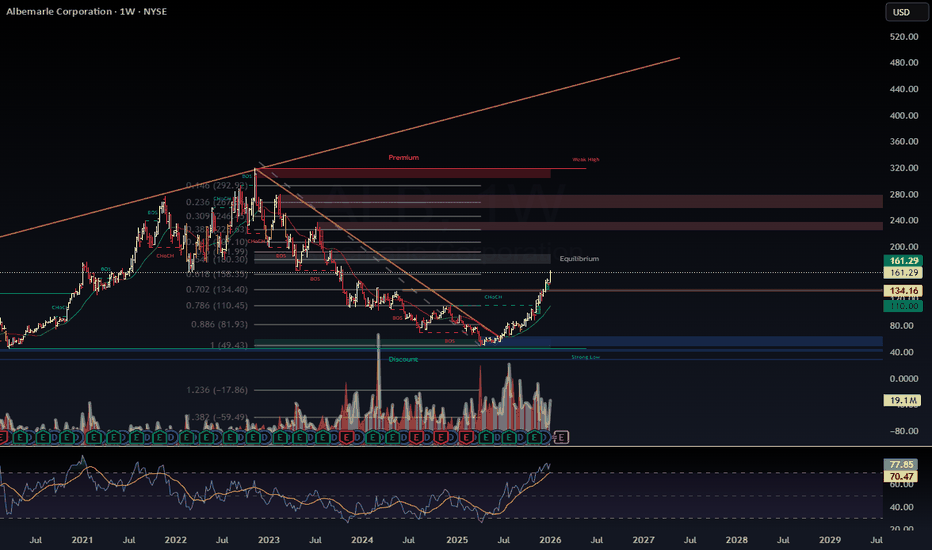932x550 pixels.
Task: Click the green 161.29 price tag
Action: (x=903, y=260)
